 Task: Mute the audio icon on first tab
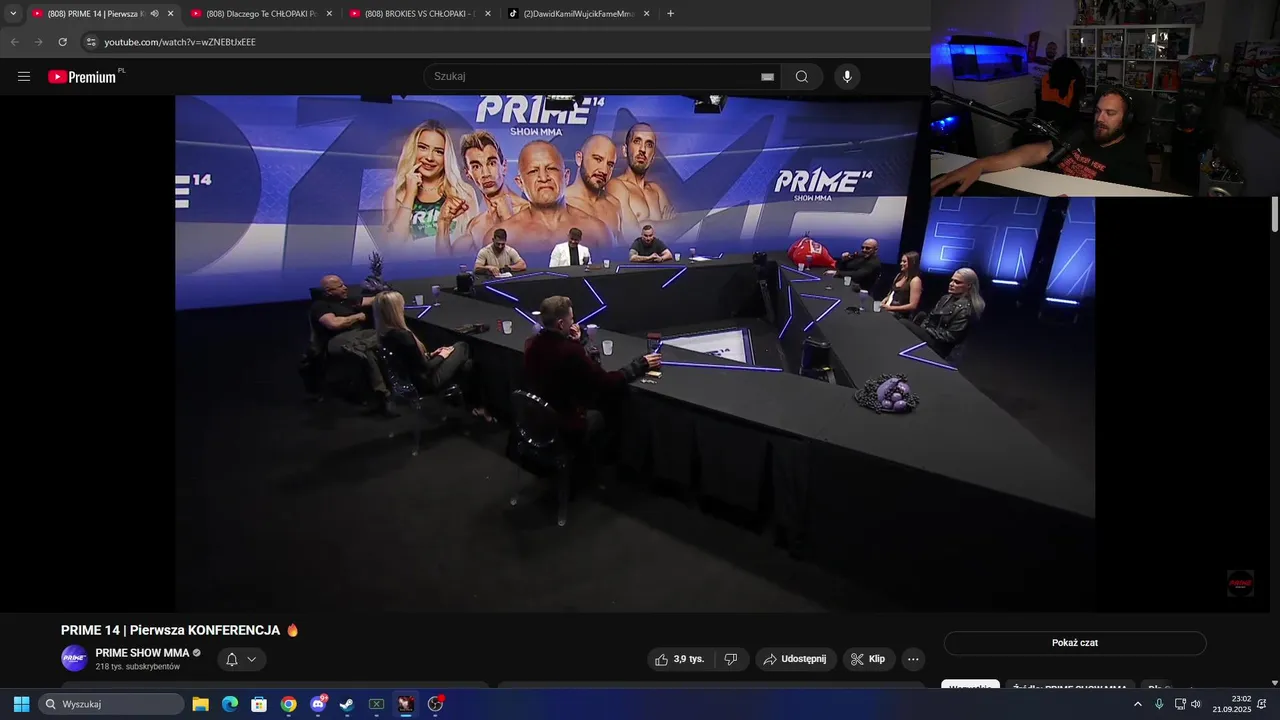coord(154,14)
